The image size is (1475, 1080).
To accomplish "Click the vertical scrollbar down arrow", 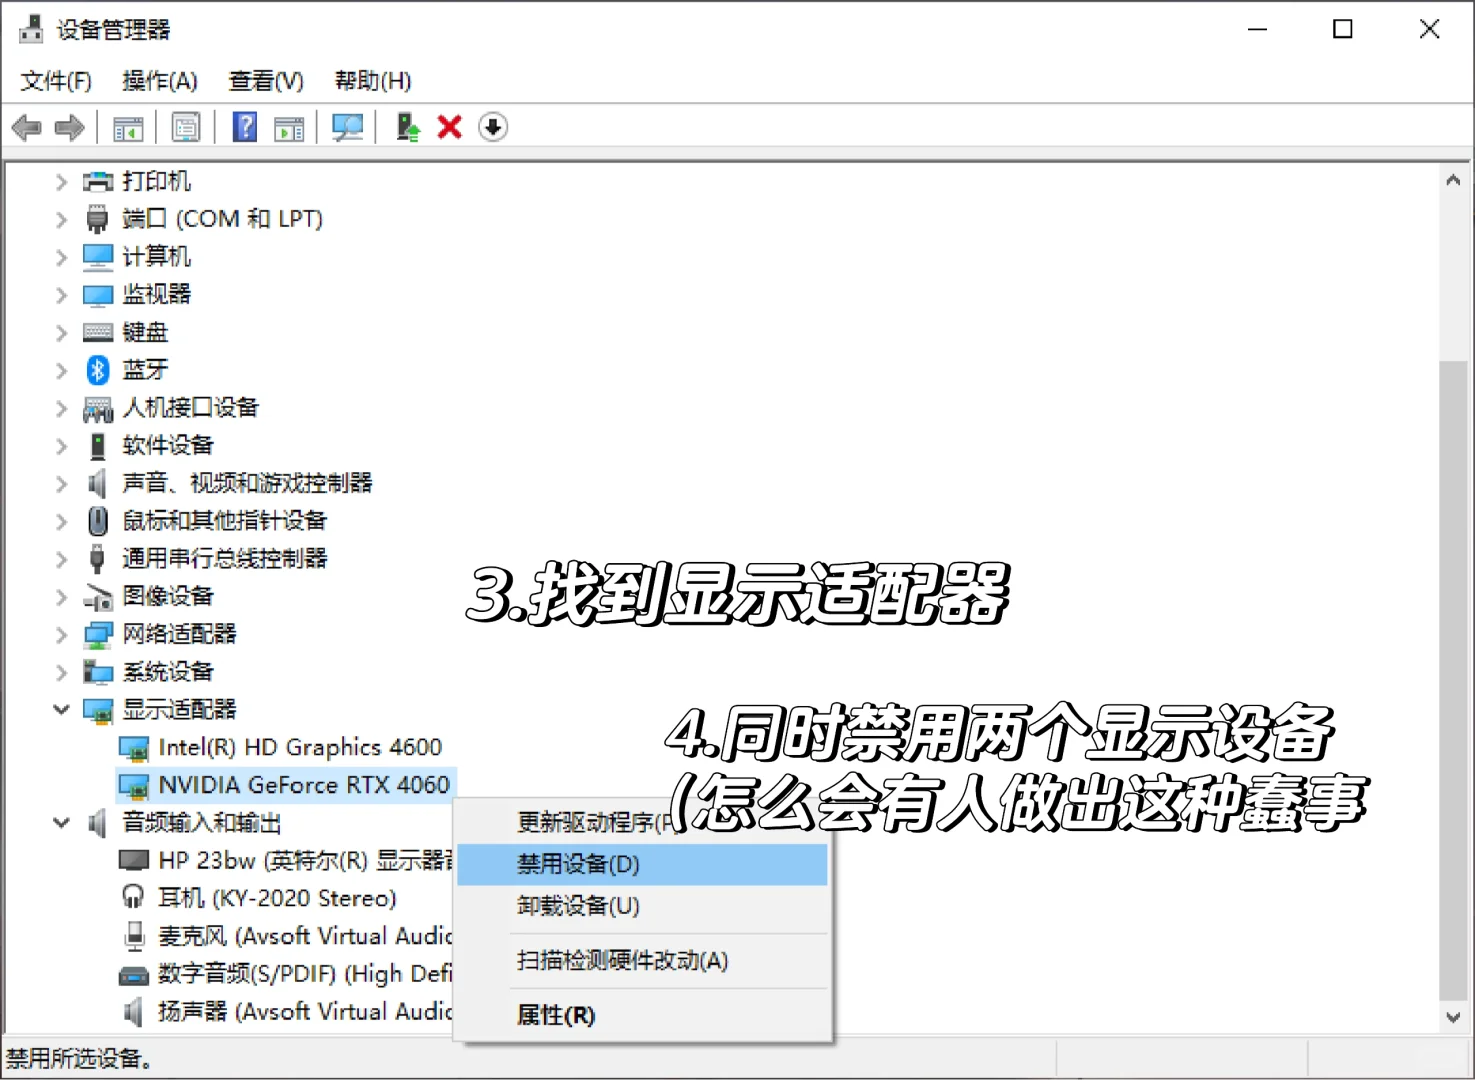I will tap(1453, 1017).
